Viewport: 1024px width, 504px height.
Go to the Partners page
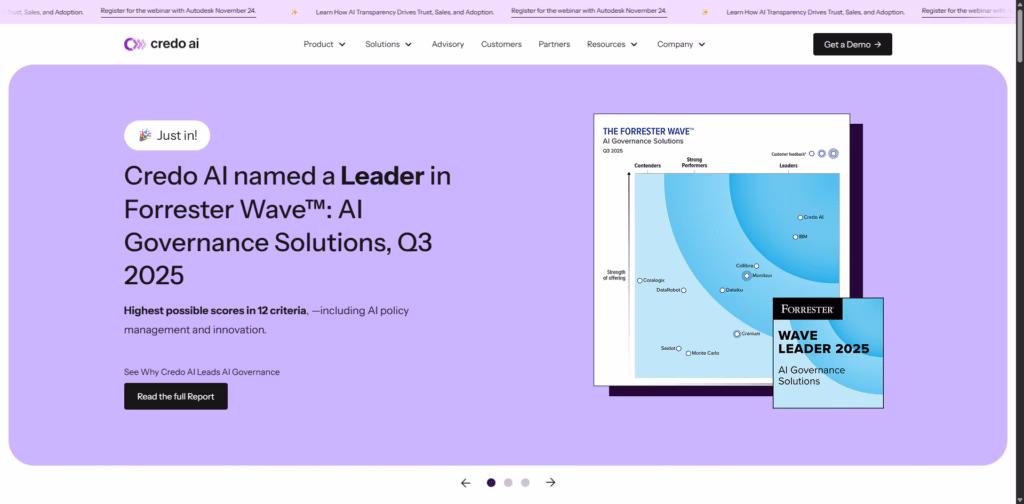(x=554, y=44)
